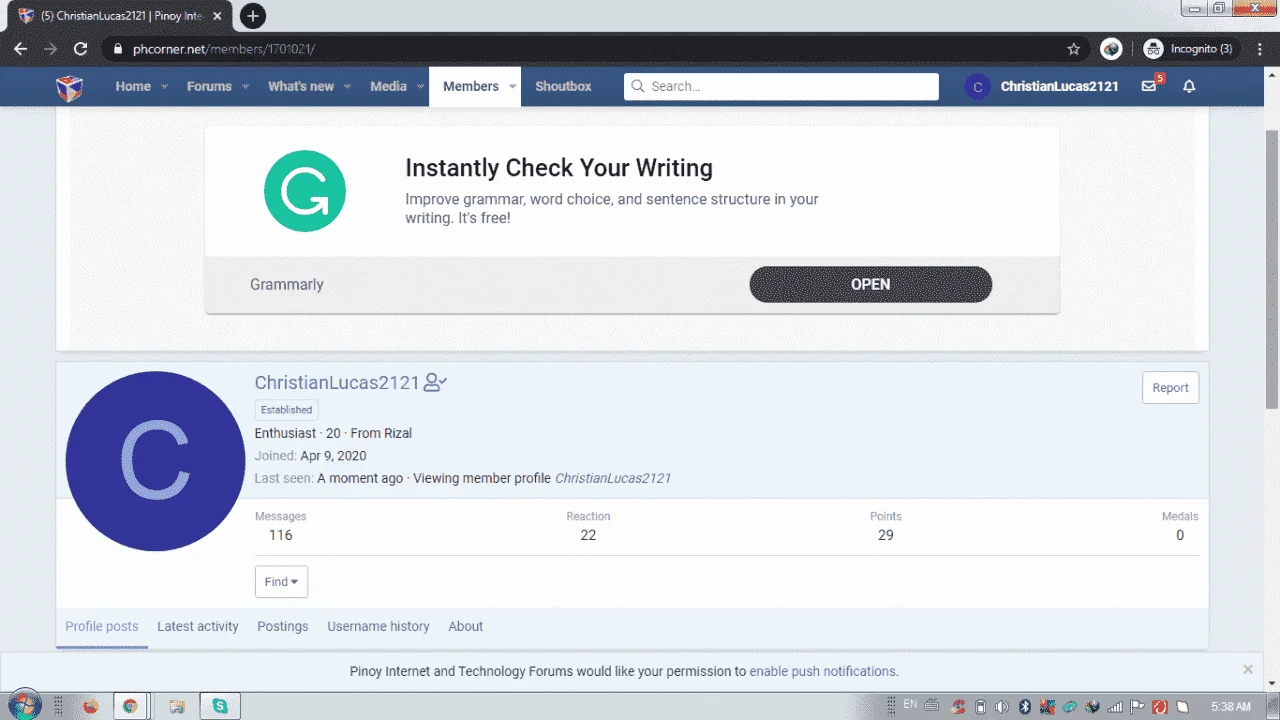This screenshot has width=1280, height=720.
Task: Click the Messages count 116
Action: (281, 535)
